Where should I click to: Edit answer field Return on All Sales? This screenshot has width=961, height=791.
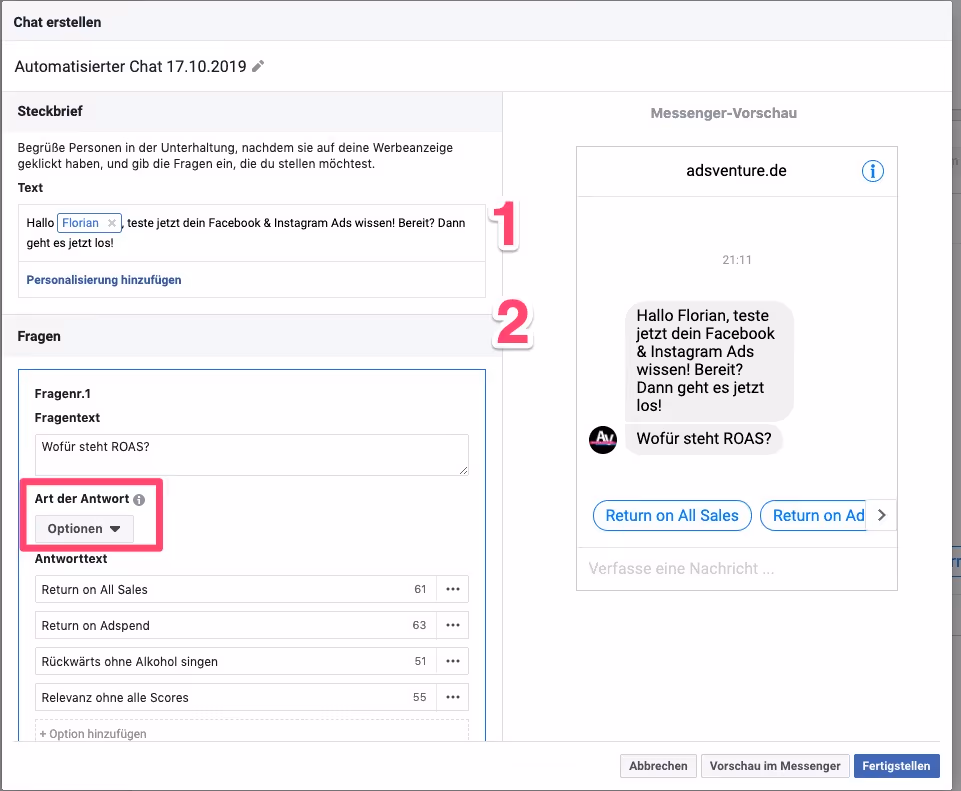click(235, 589)
